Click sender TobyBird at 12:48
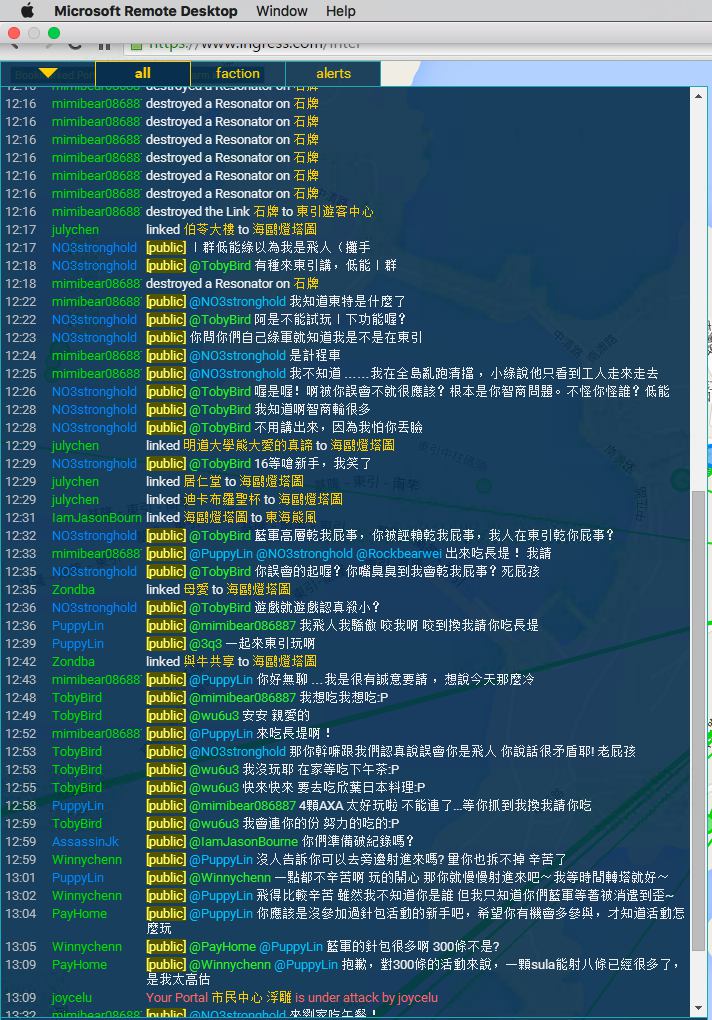The width and height of the screenshot is (712, 1020). [x=77, y=697]
